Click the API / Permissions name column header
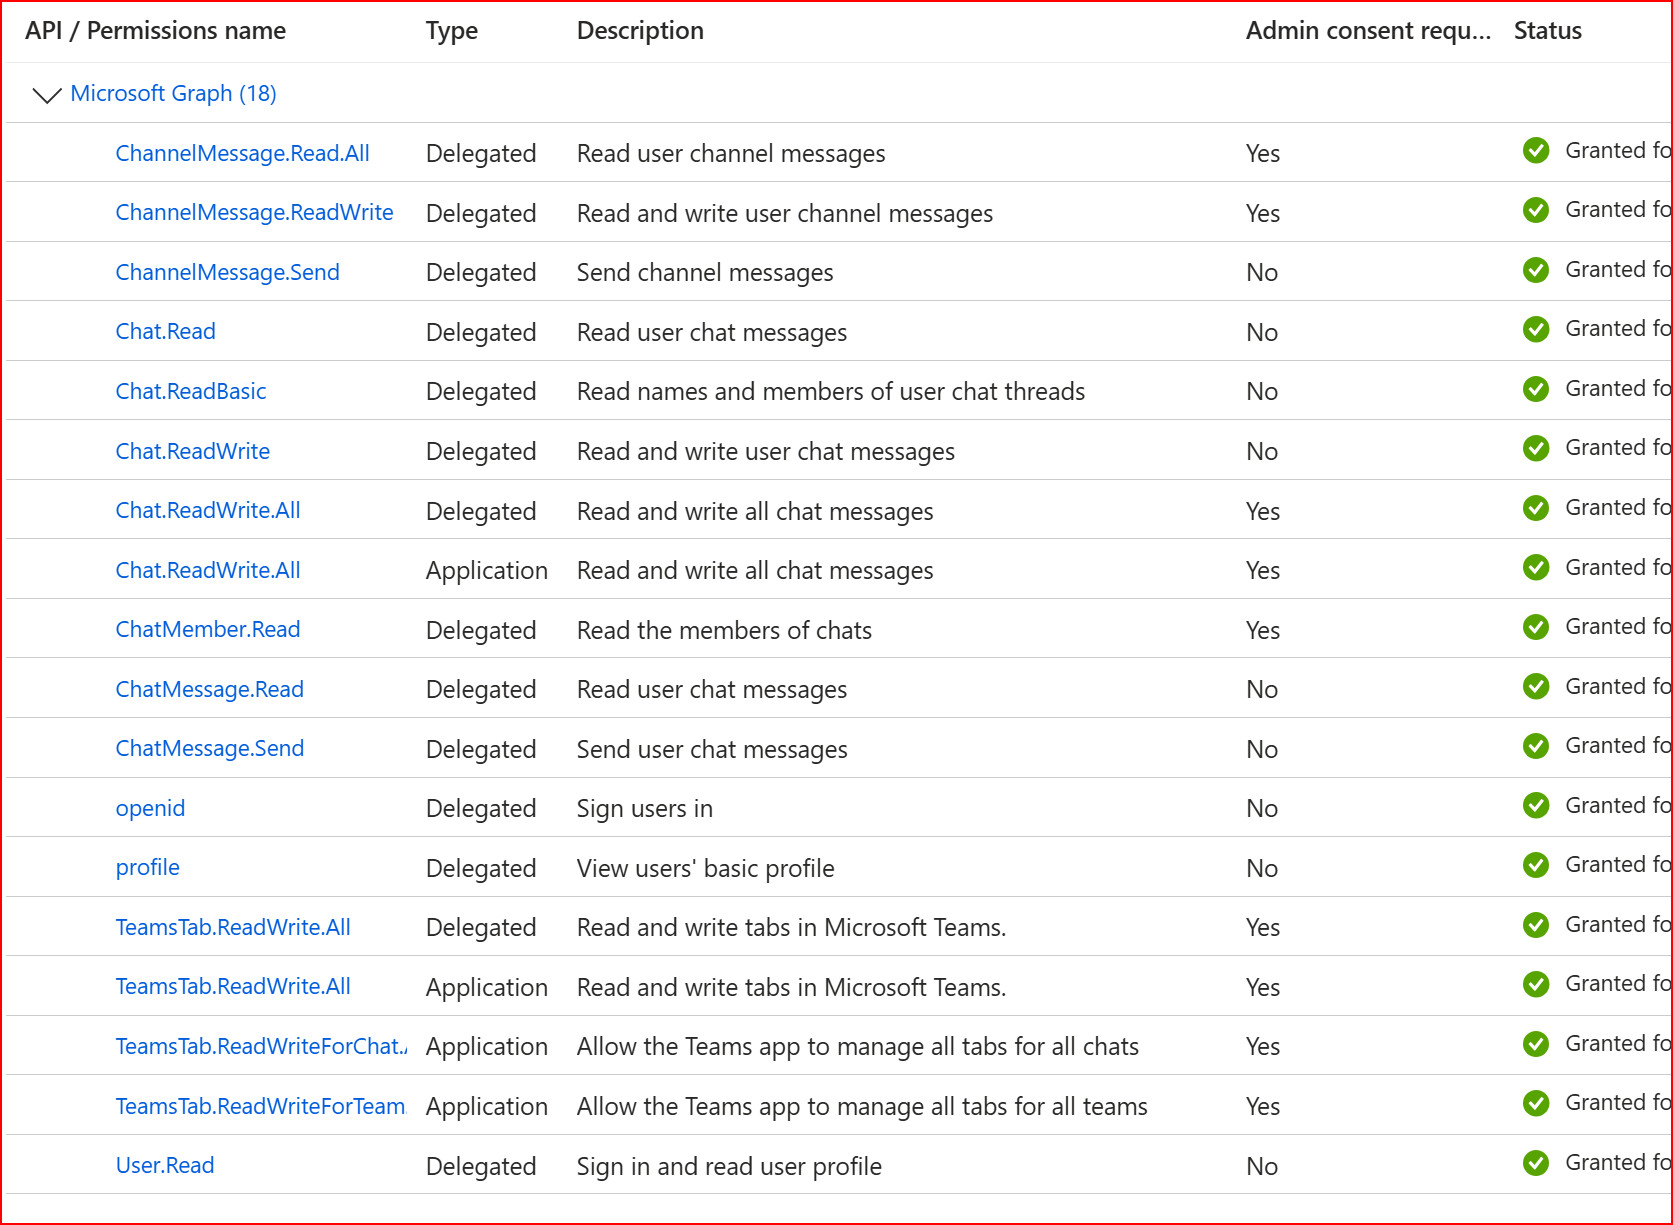Viewport: 1673px width, 1225px height. point(155,30)
